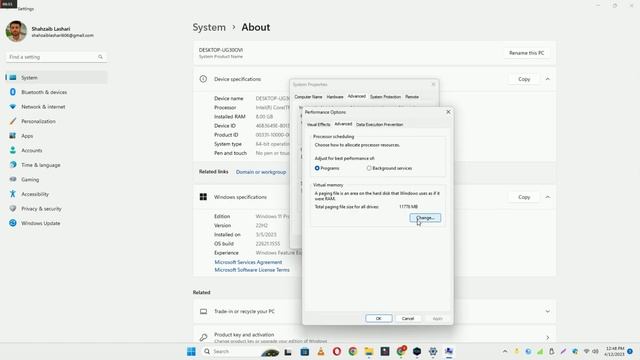The height and width of the screenshot is (360, 640).
Task: Click Rename this PC button
Action: click(527, 53)
